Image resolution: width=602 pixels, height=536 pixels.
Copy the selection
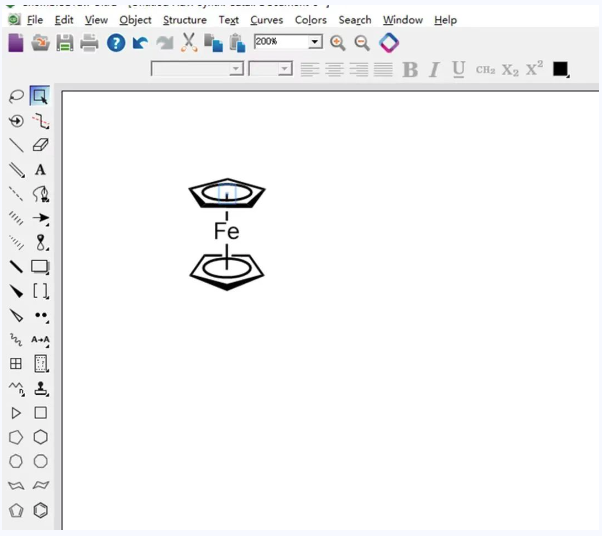point(213,43)
